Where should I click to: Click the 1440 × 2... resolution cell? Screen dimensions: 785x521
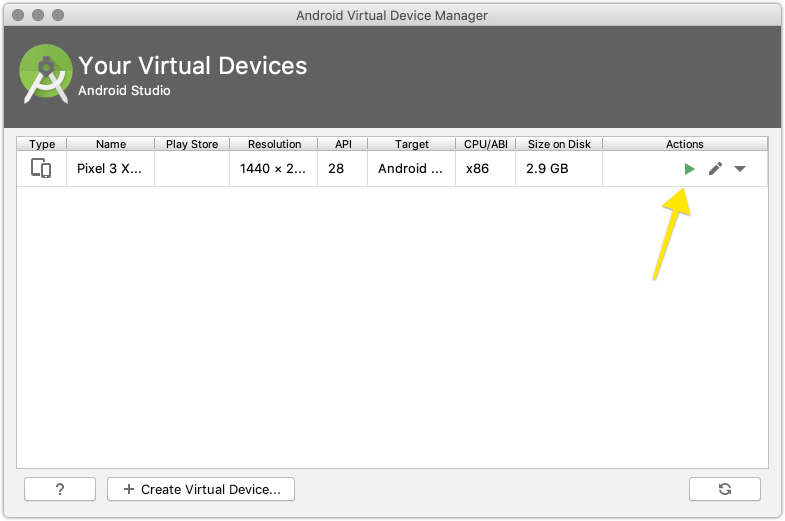point(274,169)
